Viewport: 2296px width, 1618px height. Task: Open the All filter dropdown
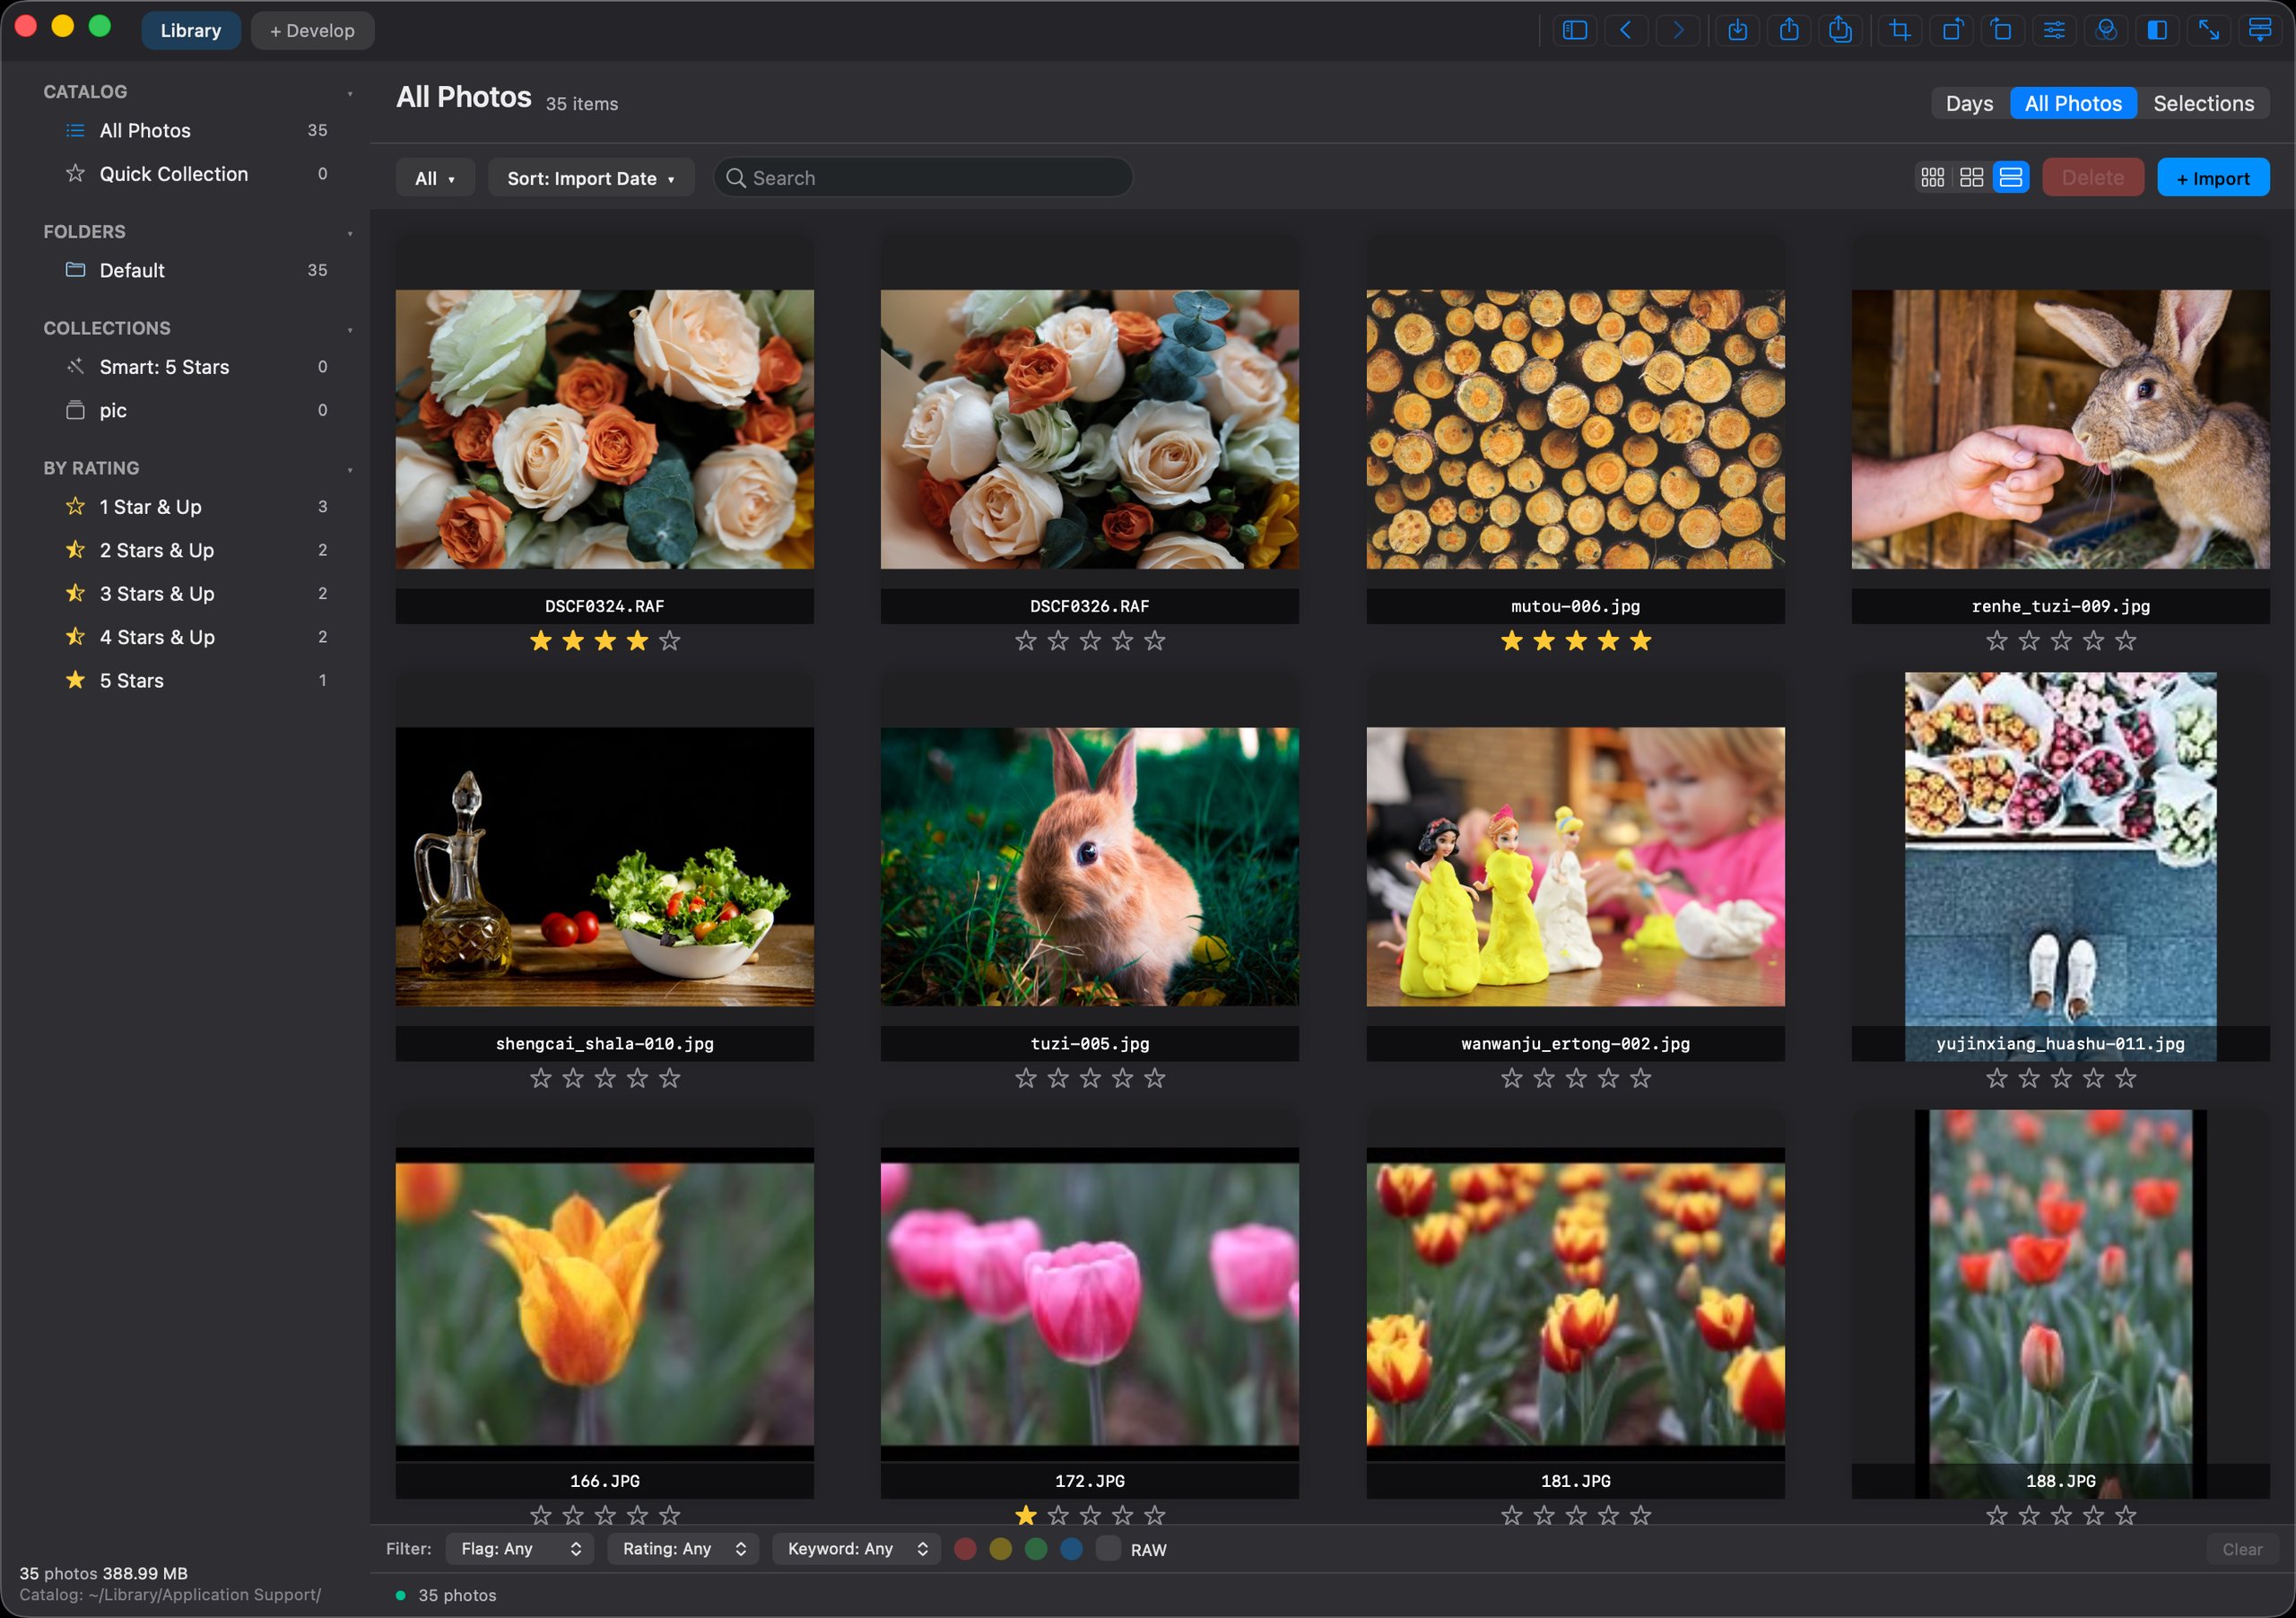click(x=435, y=178)
